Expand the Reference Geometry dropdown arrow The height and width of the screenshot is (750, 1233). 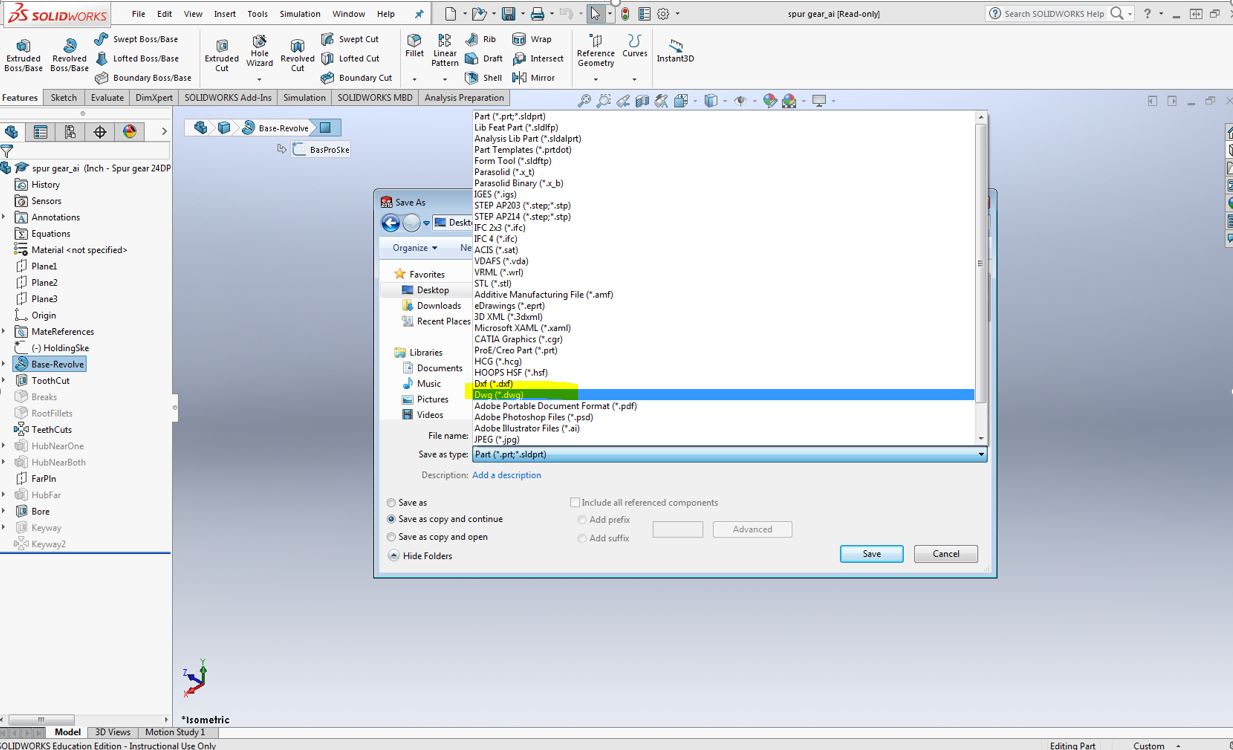[596, 79]
